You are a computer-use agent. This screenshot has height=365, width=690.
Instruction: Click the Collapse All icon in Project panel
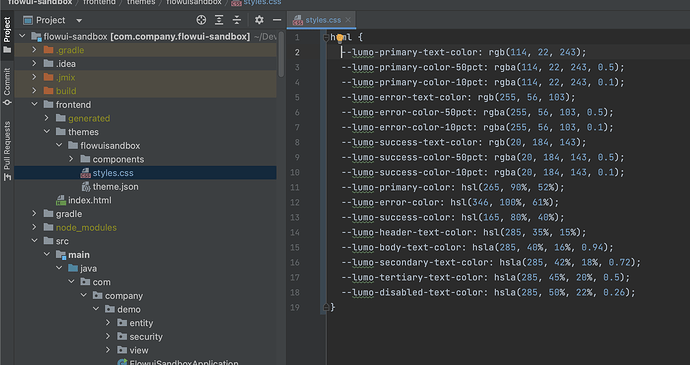pyautogui.click(x=237, y=20)
